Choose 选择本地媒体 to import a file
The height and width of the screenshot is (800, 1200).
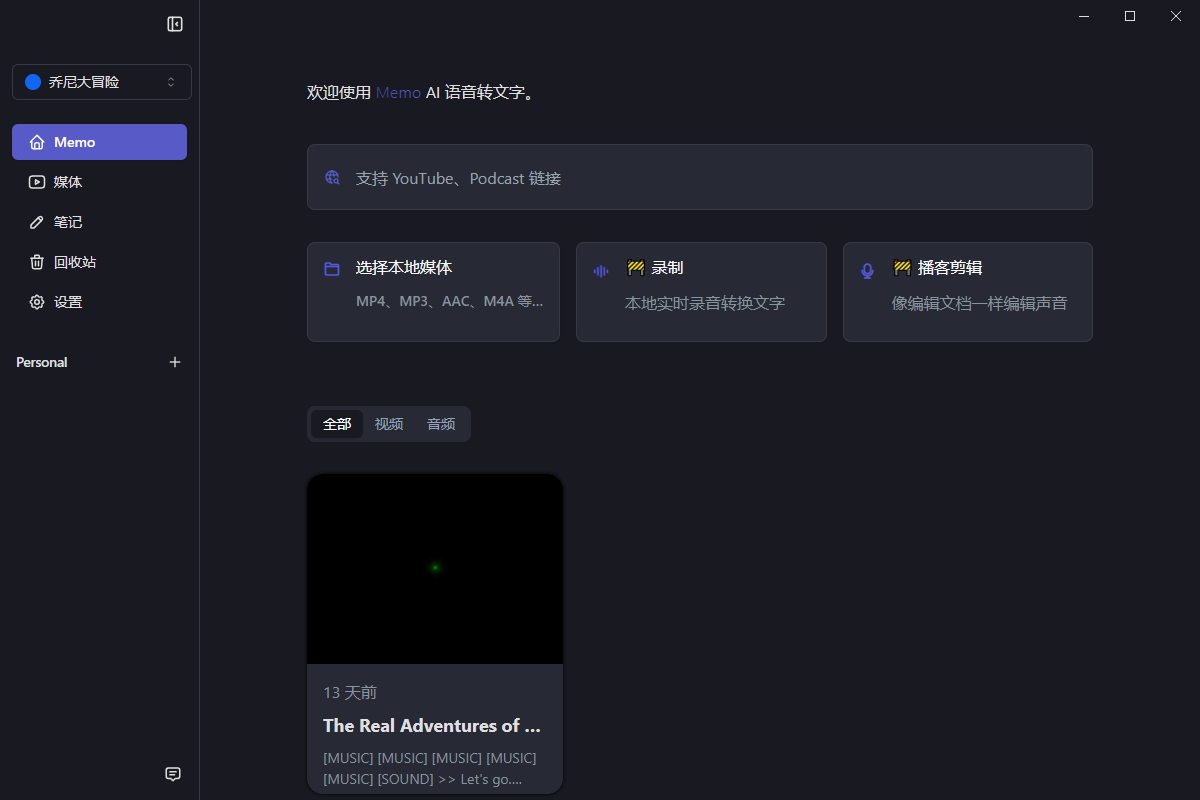432,291
